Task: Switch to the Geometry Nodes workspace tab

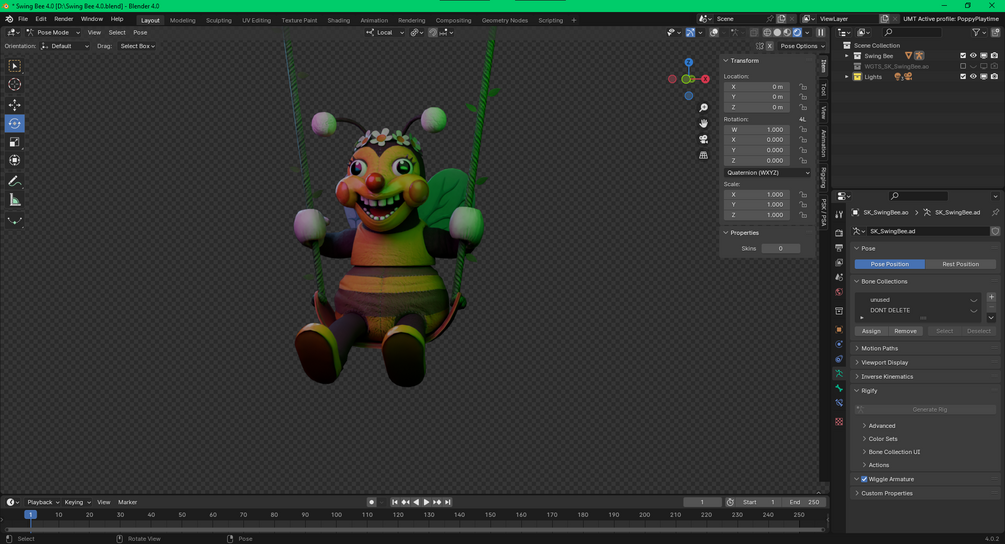Action: pos(504,21)
